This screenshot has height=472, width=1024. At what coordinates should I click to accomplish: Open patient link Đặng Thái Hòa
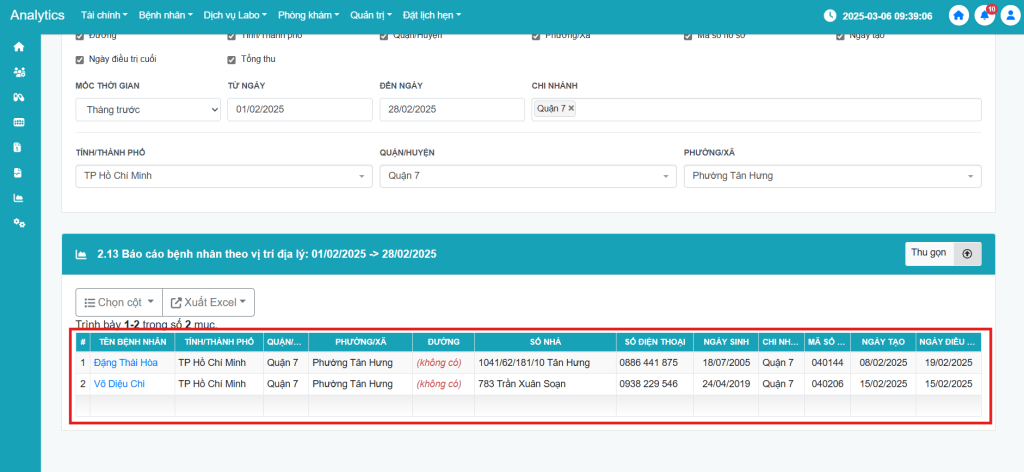[127, 362]
